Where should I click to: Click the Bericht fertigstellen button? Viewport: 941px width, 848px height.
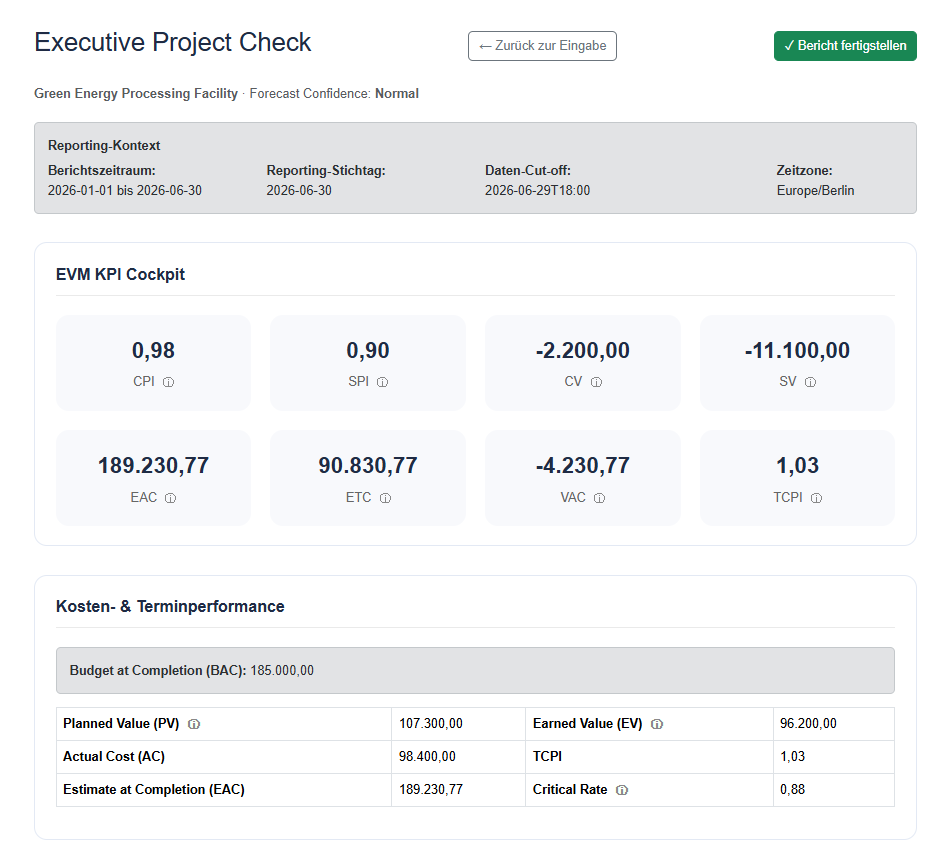pos(845,46)
